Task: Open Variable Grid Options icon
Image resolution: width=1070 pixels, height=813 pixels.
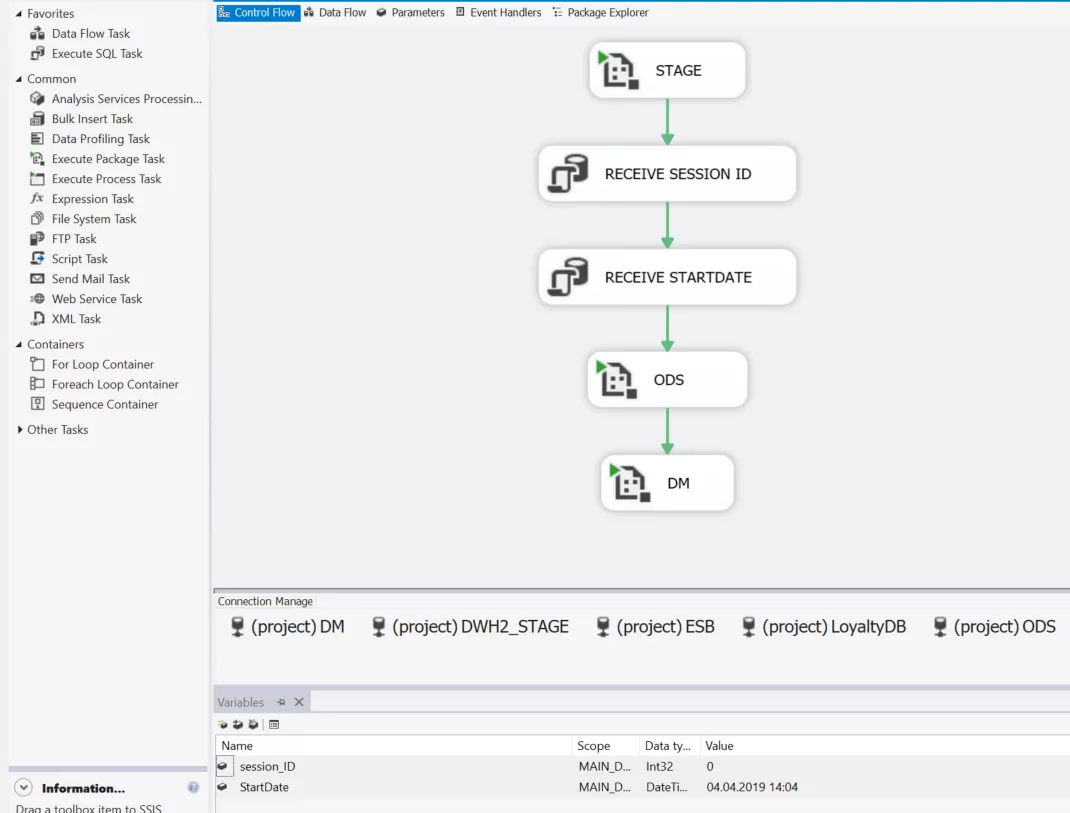Action: 274,724
